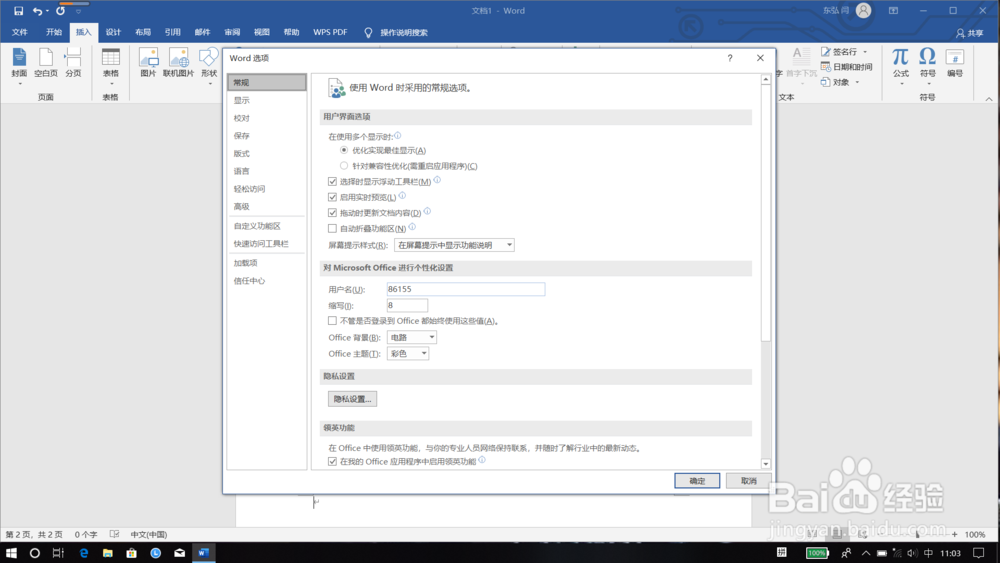Switch to the WPS PDF tab
Screen dimensions: 1000x563
[330, 33]
